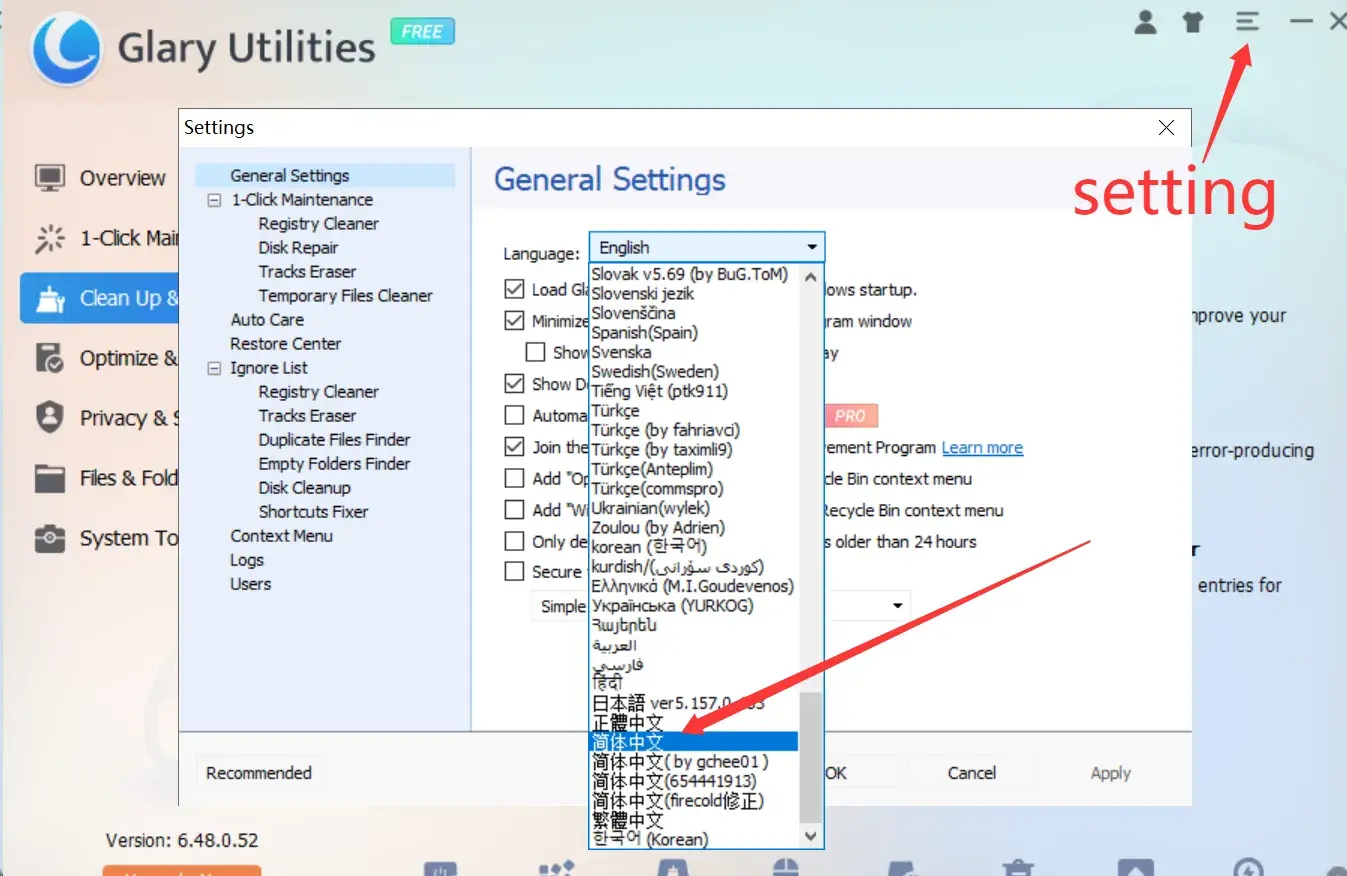1347x876 pixels.
Task: Open the Language combo box showing English
Action: point(707,247)
